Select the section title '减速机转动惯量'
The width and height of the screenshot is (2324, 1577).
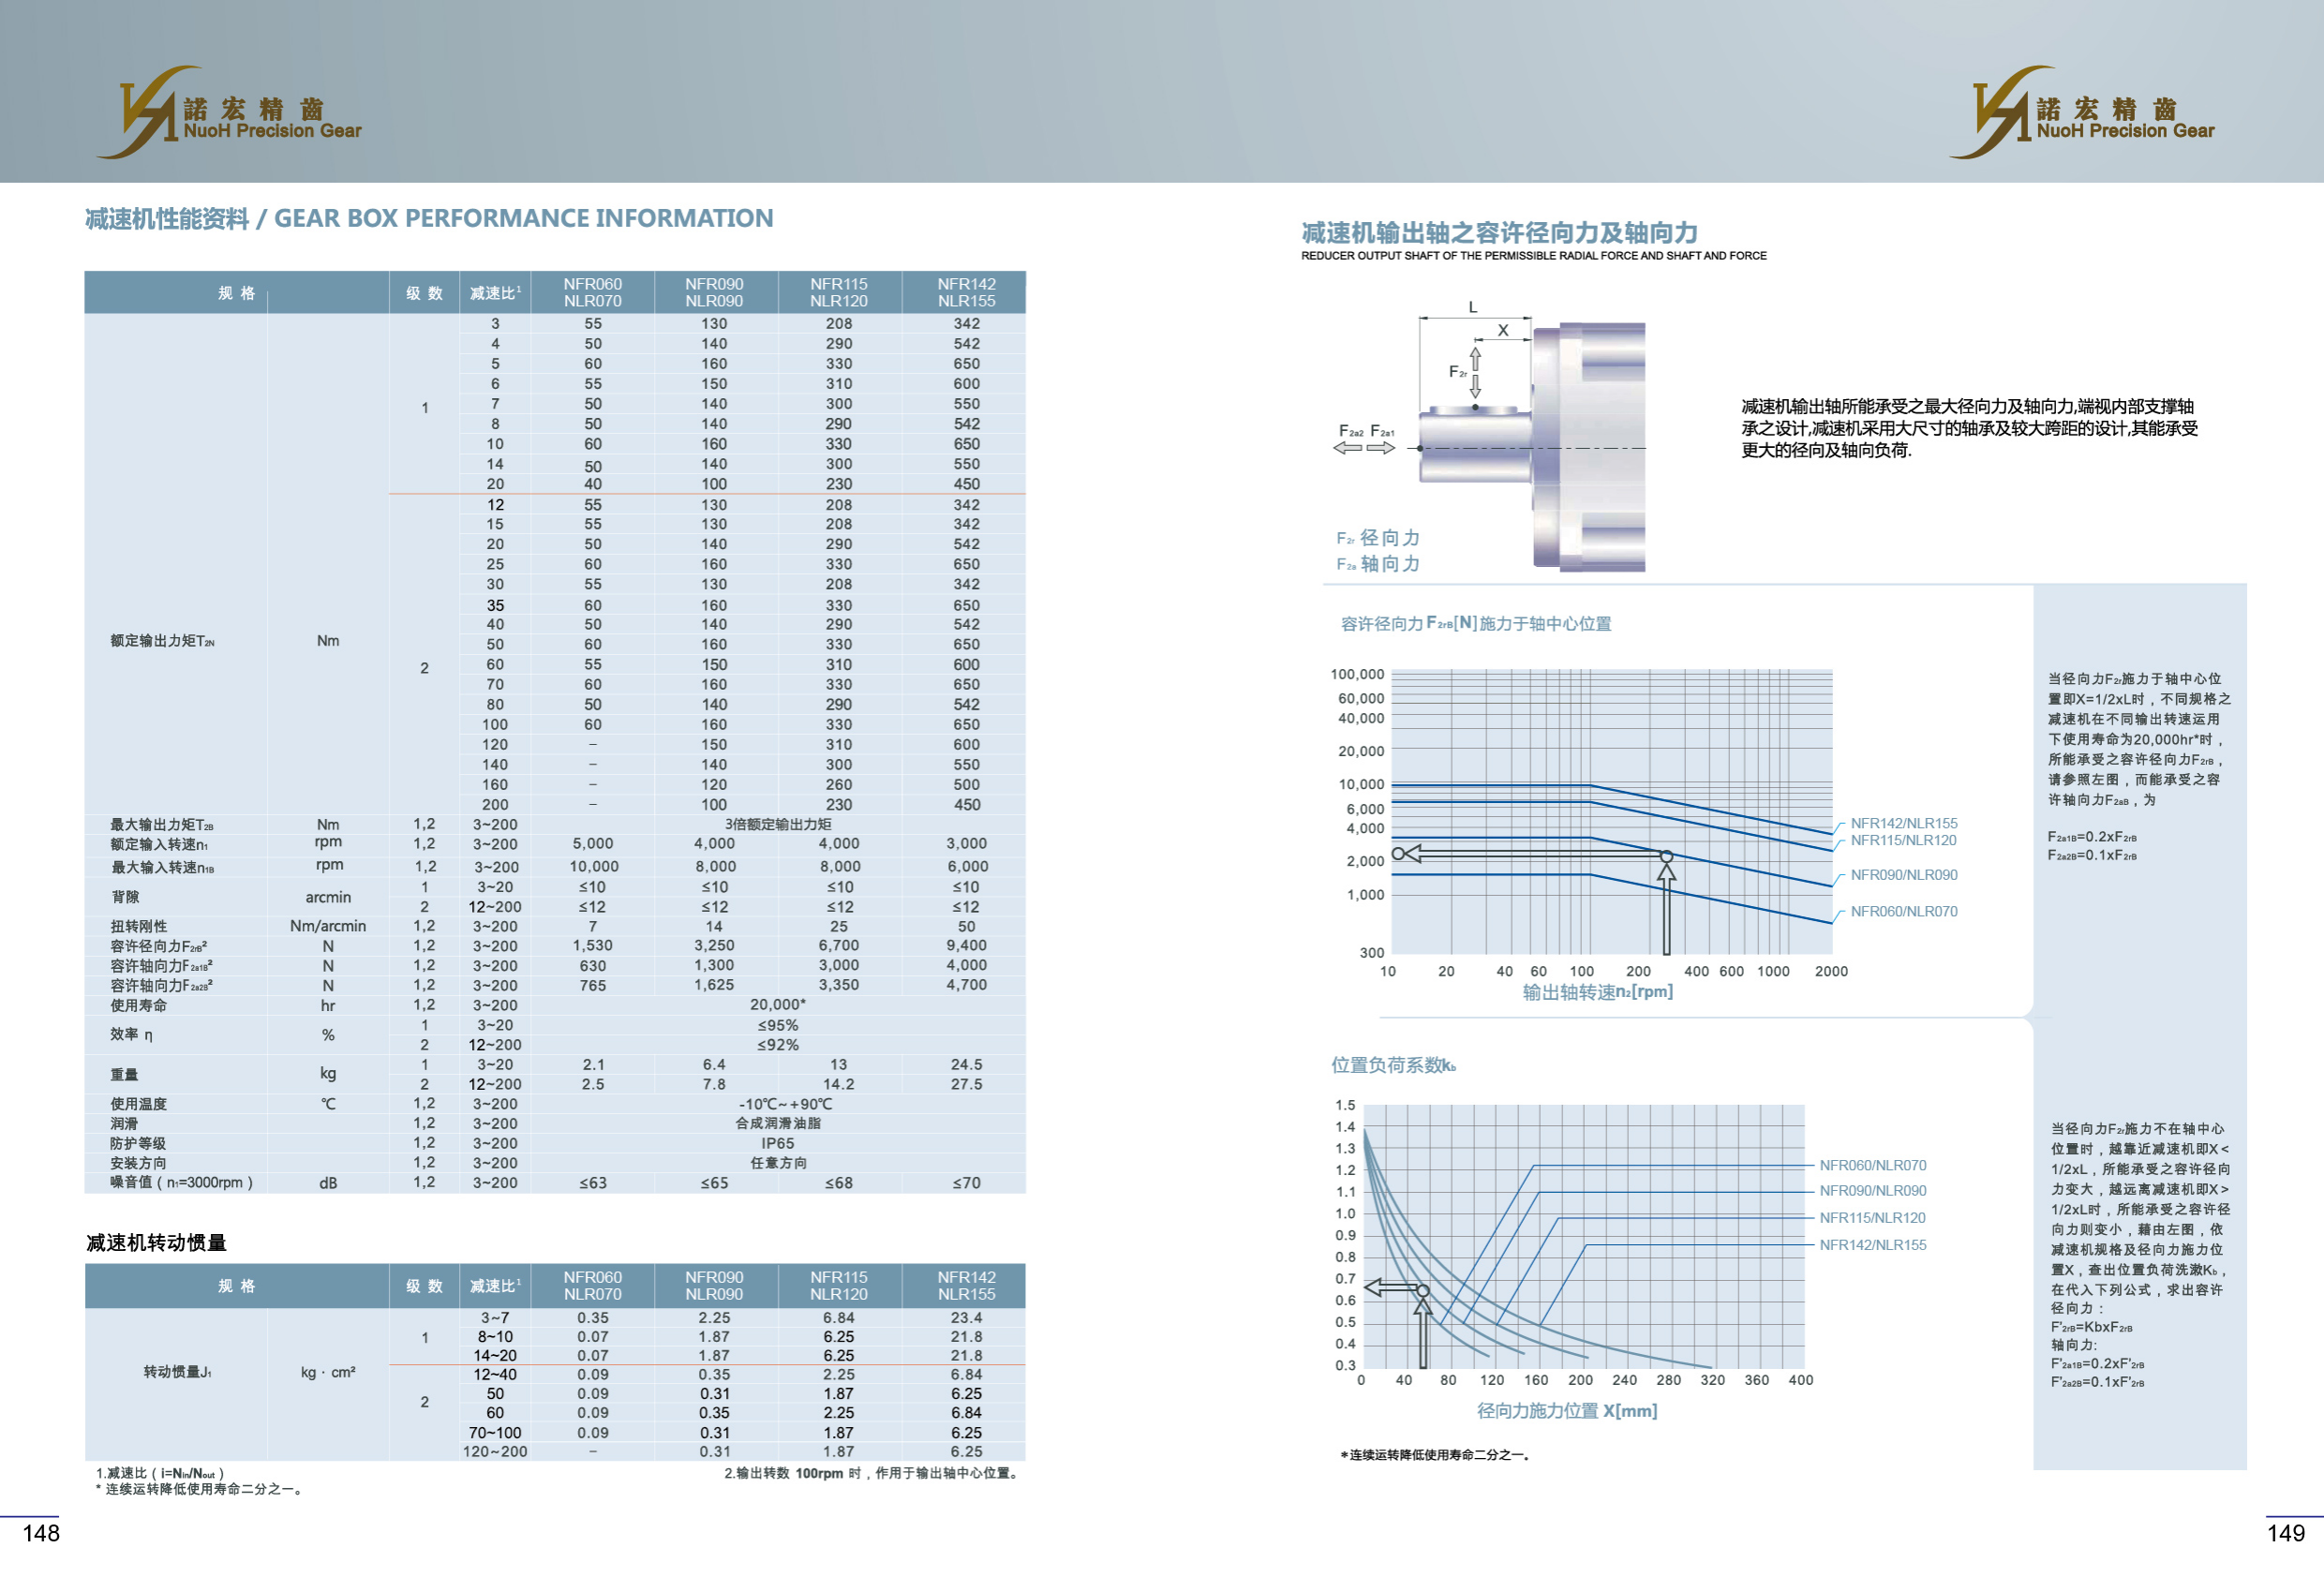[157, 1243]
